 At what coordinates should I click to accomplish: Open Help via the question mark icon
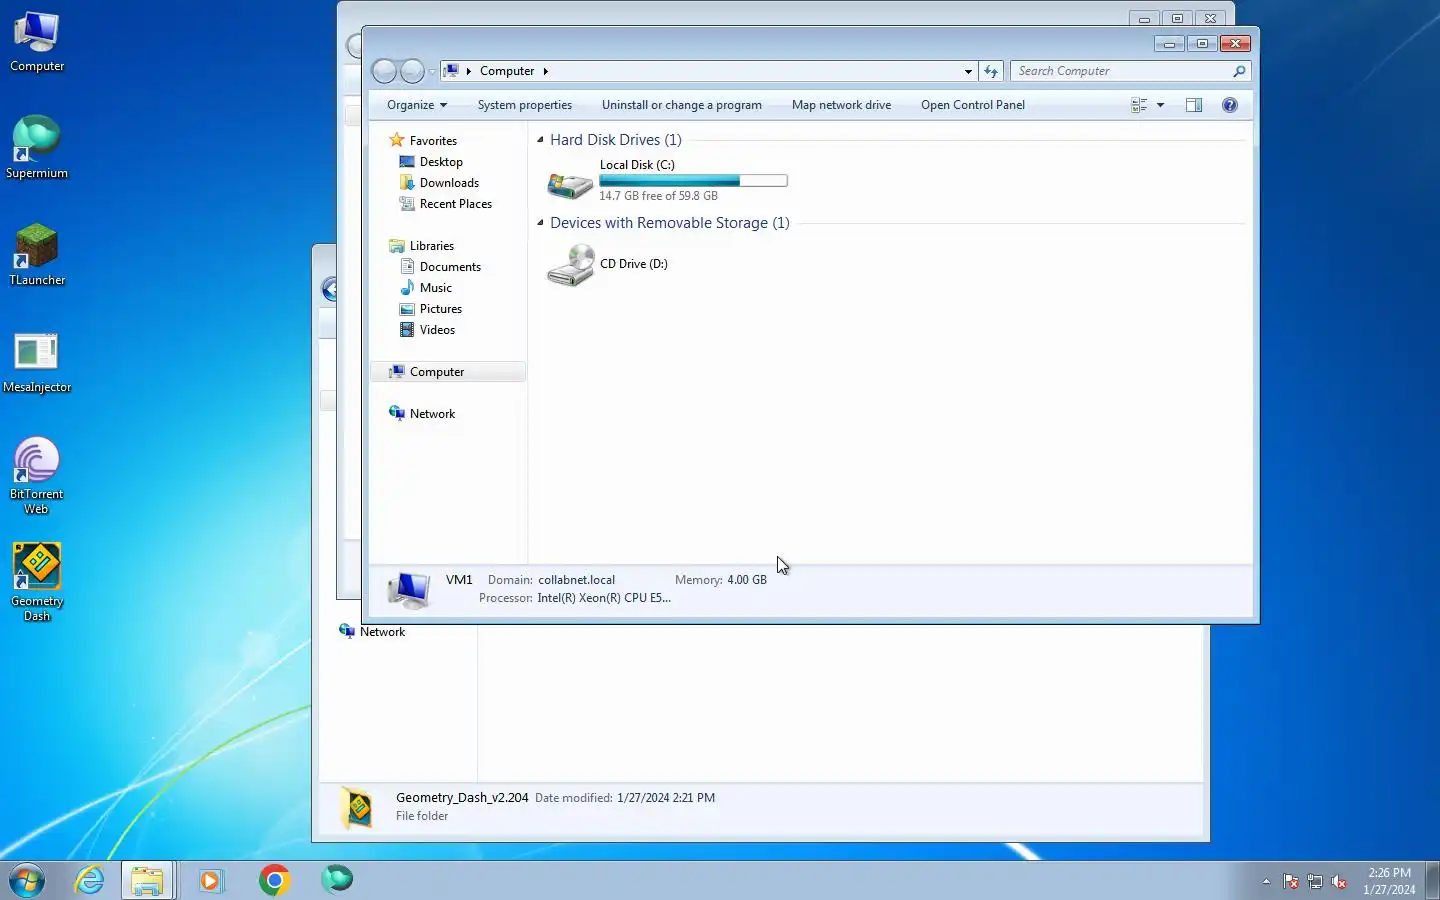tap(1230, 105)
